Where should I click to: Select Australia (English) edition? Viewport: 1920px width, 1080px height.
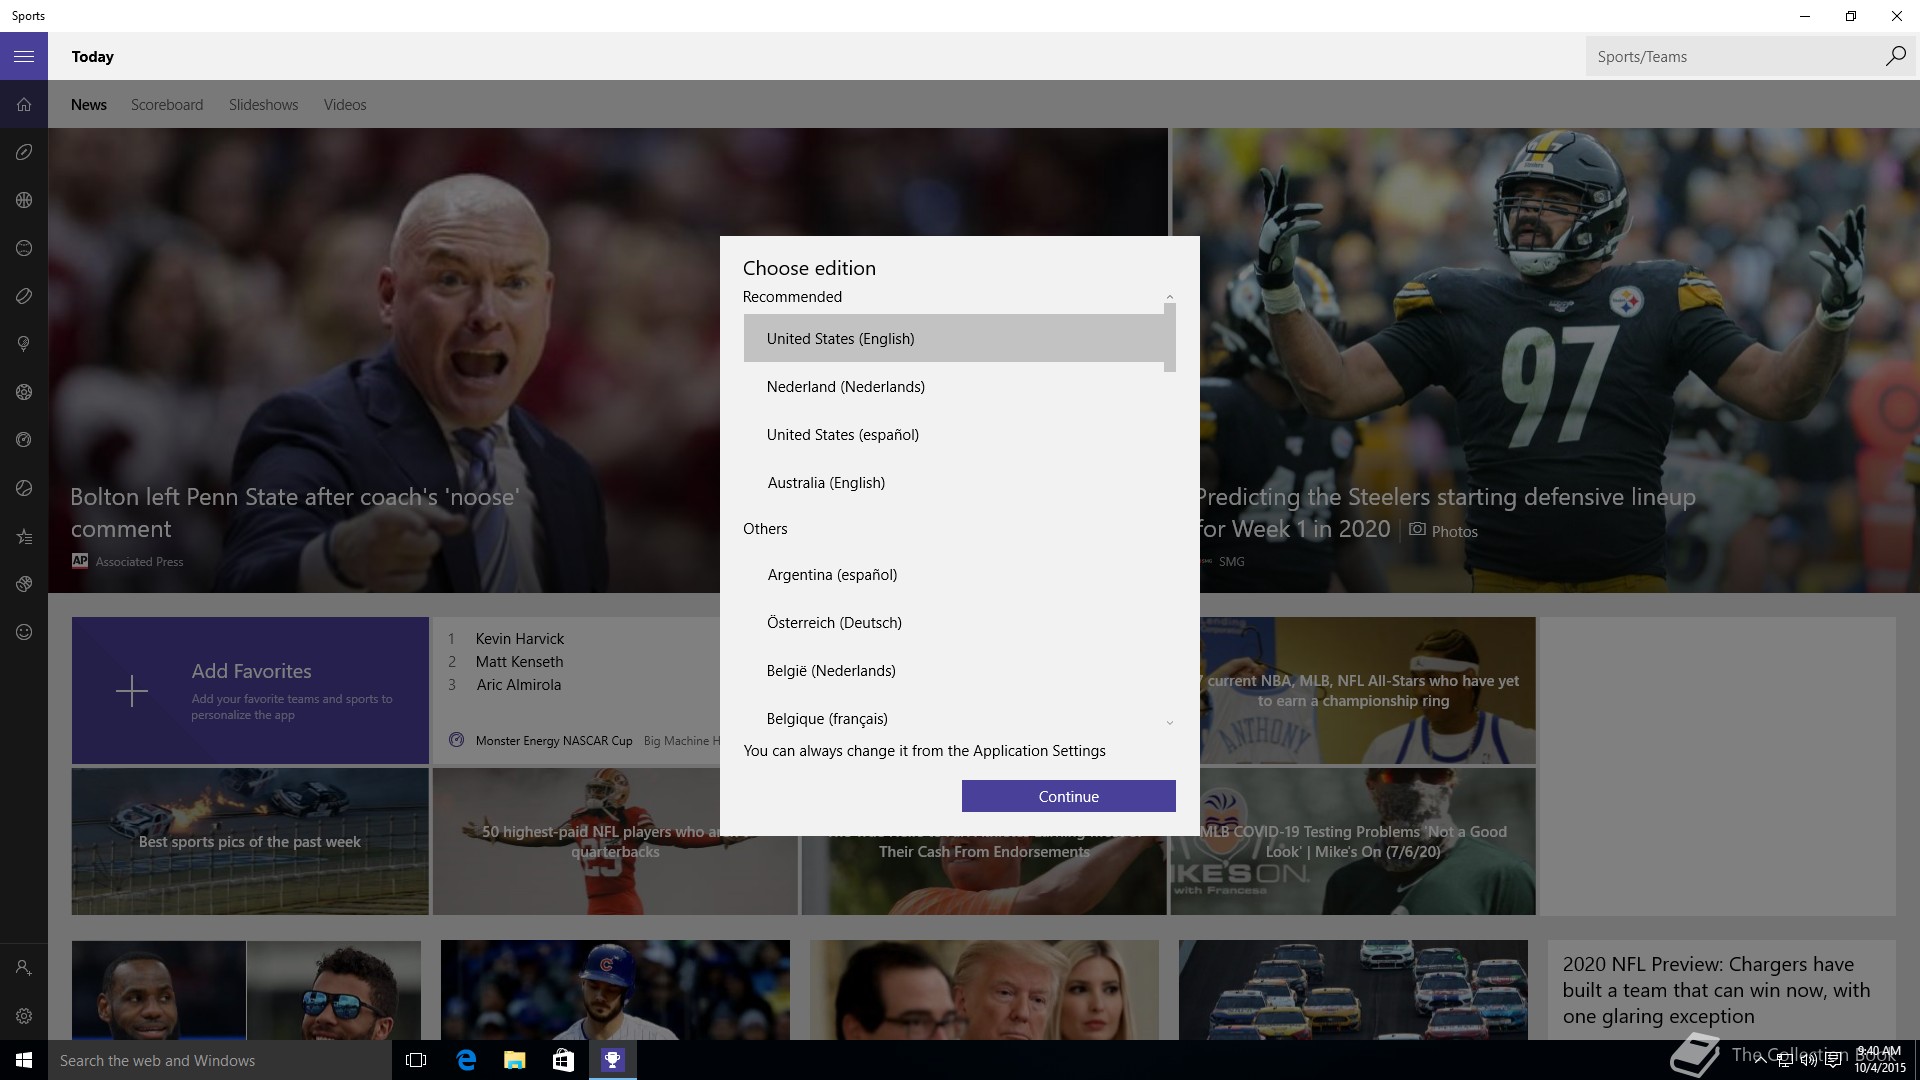[954, 482]
